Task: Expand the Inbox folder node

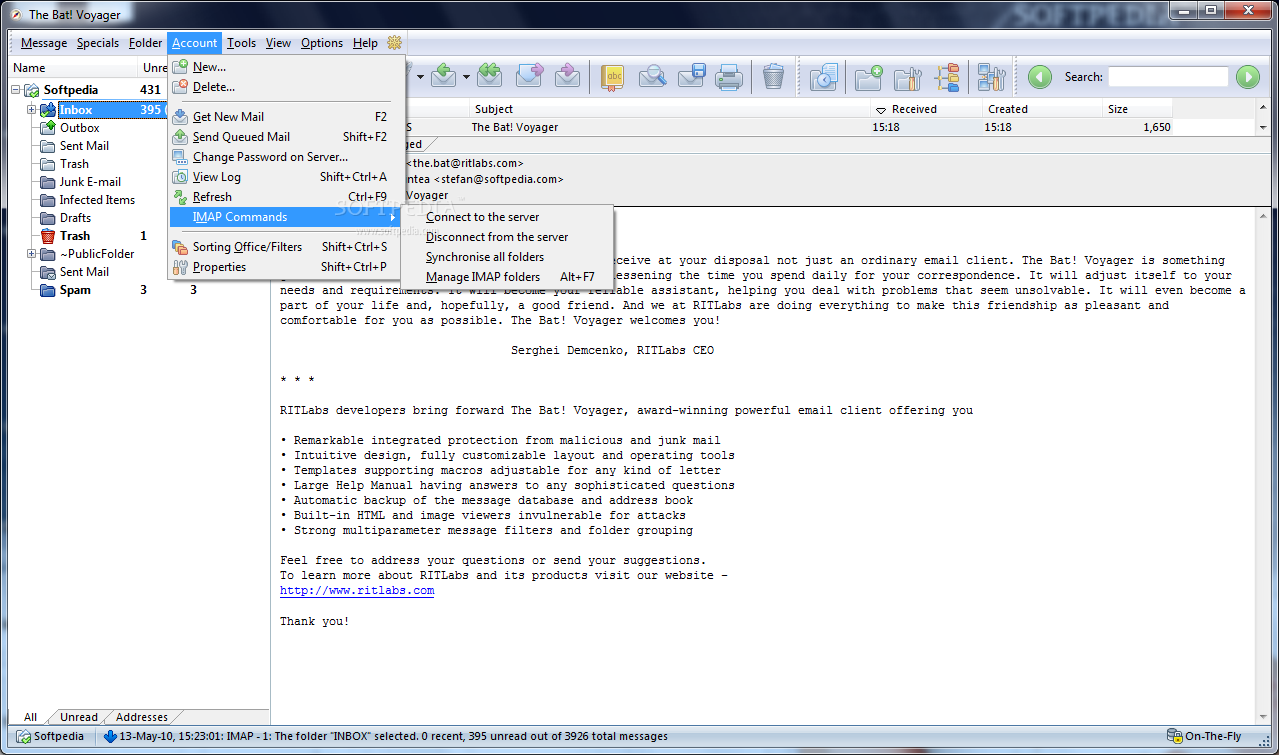Action: pyautogui.click(x=31, y=110)
